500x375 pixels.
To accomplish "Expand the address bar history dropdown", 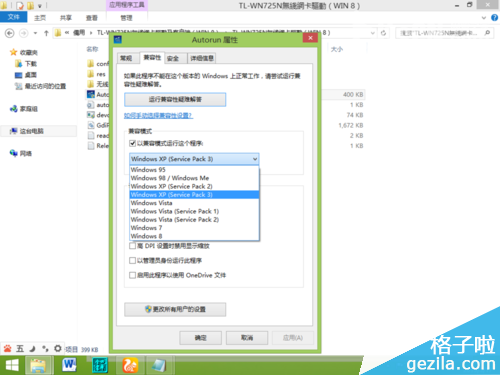I will tap(373, 33).
